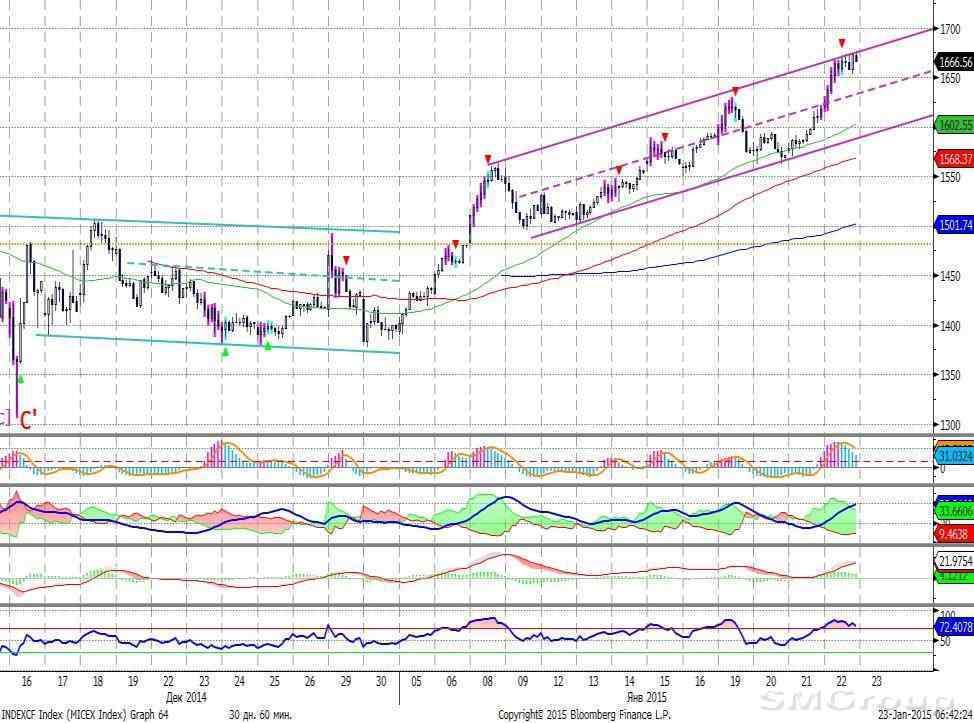974x723 pixels.
Task: Click the date label 12 on the time axis
Action: 558,681
